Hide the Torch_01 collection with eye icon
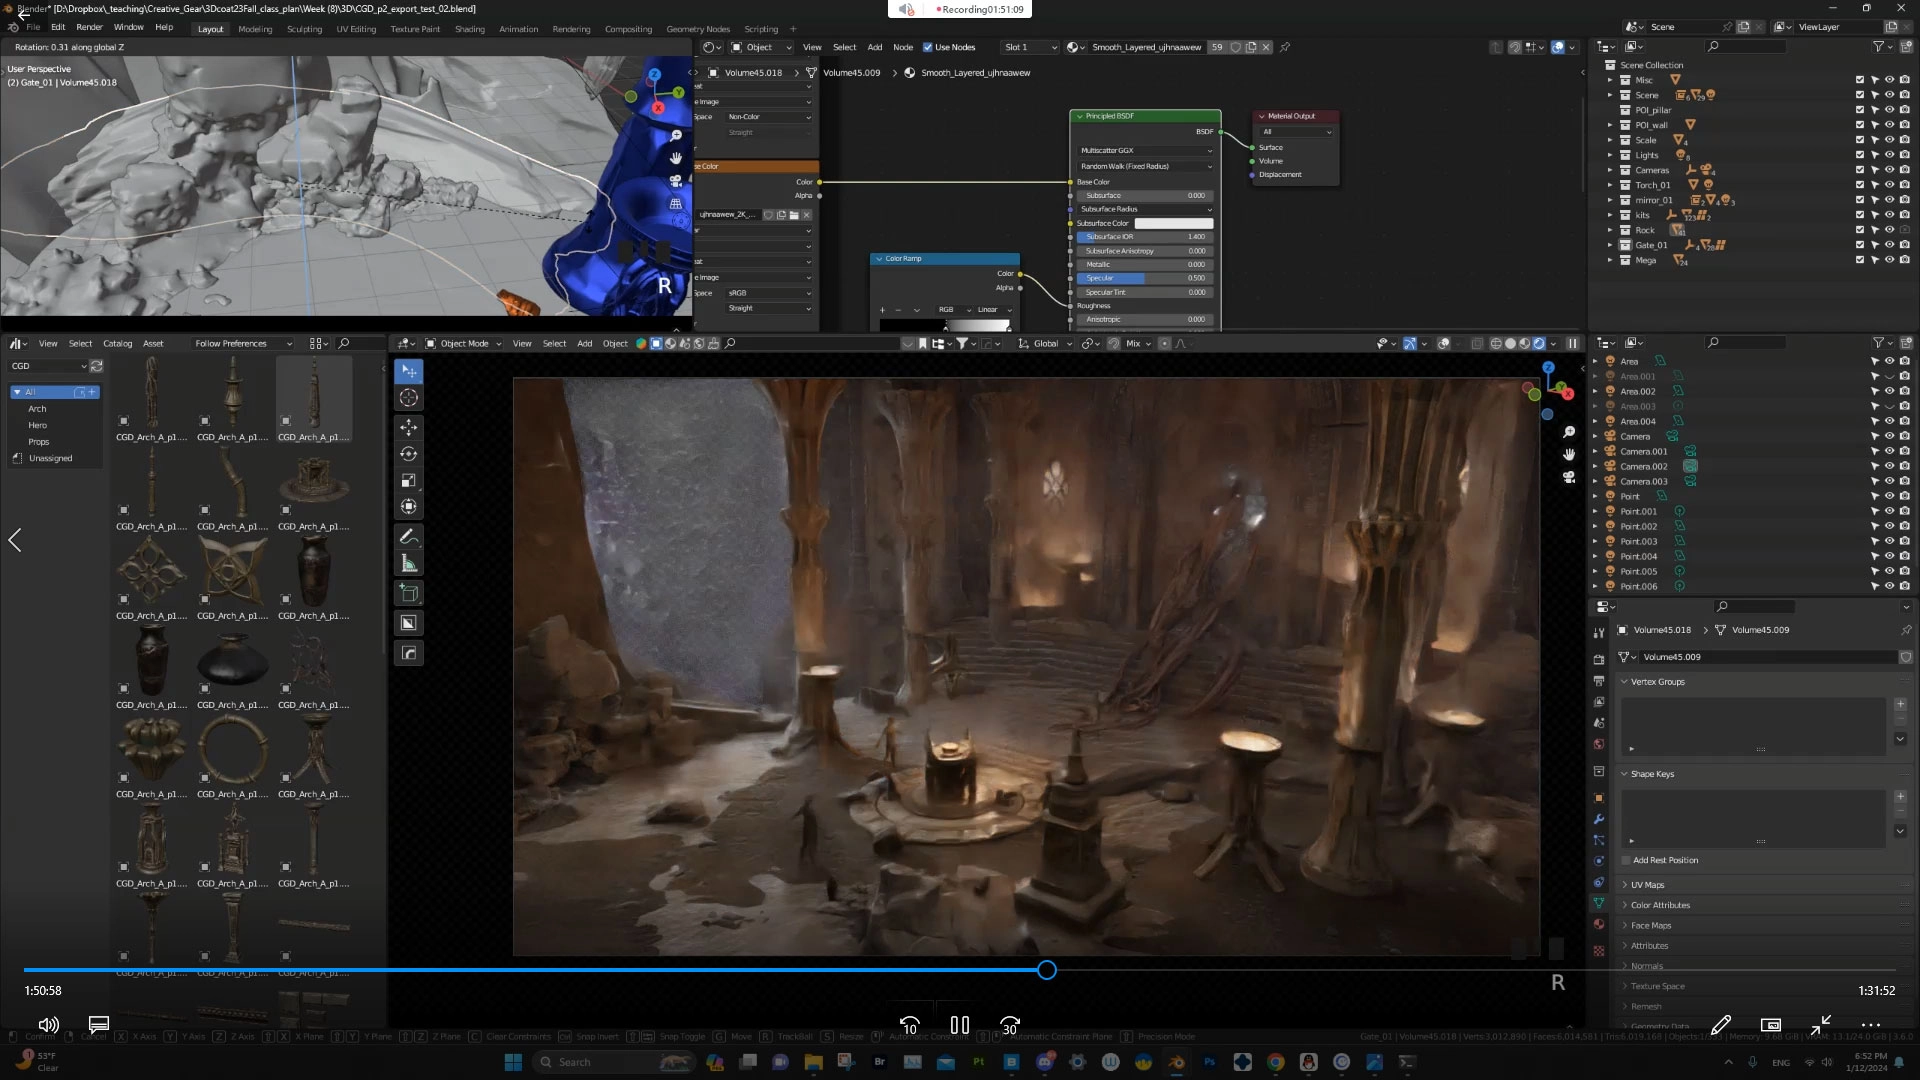This screenshot has height=1080, width=1920. 1889,185
